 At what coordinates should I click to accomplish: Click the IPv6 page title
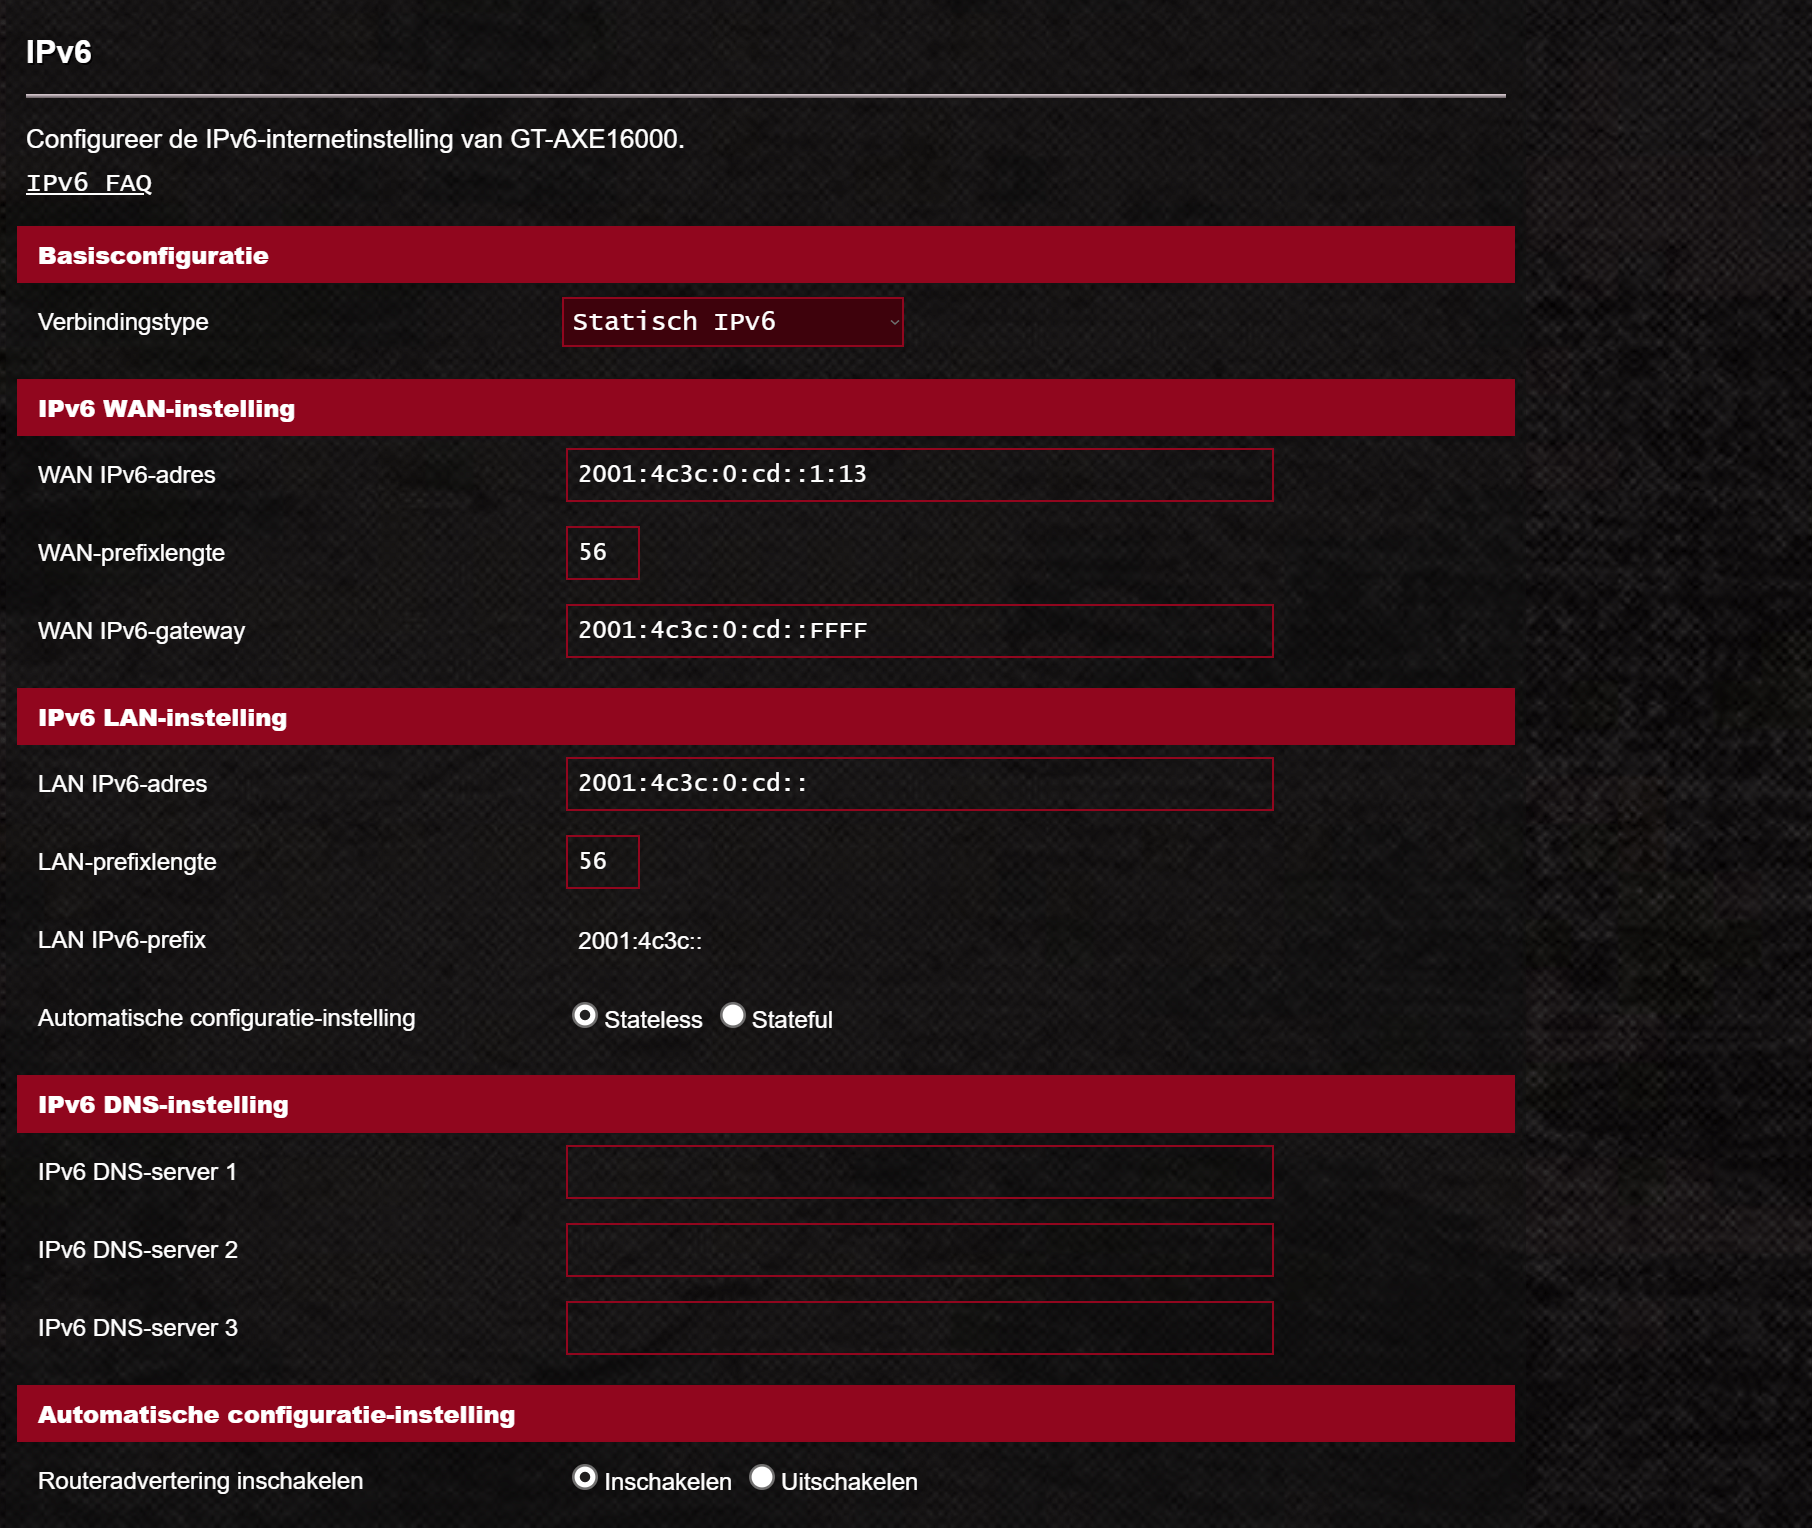click(x=59, y=52)
